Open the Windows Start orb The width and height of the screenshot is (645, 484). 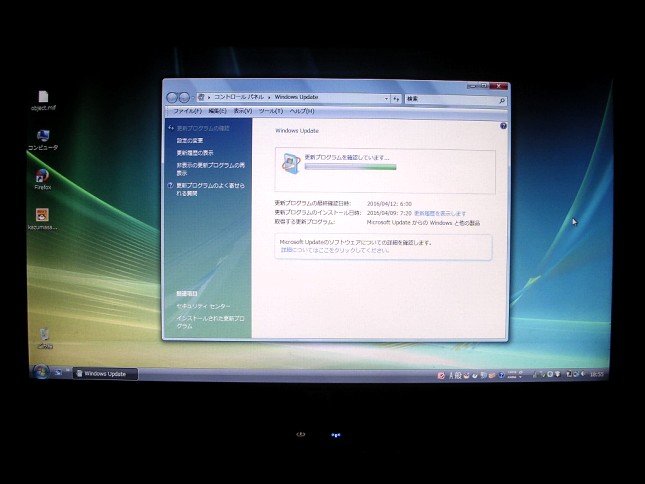point(41,372)
